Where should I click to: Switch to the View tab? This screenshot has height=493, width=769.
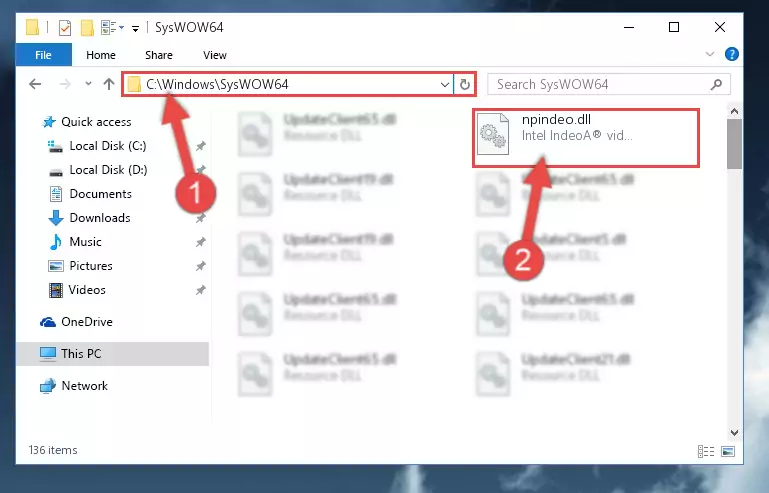click(215, 55)
